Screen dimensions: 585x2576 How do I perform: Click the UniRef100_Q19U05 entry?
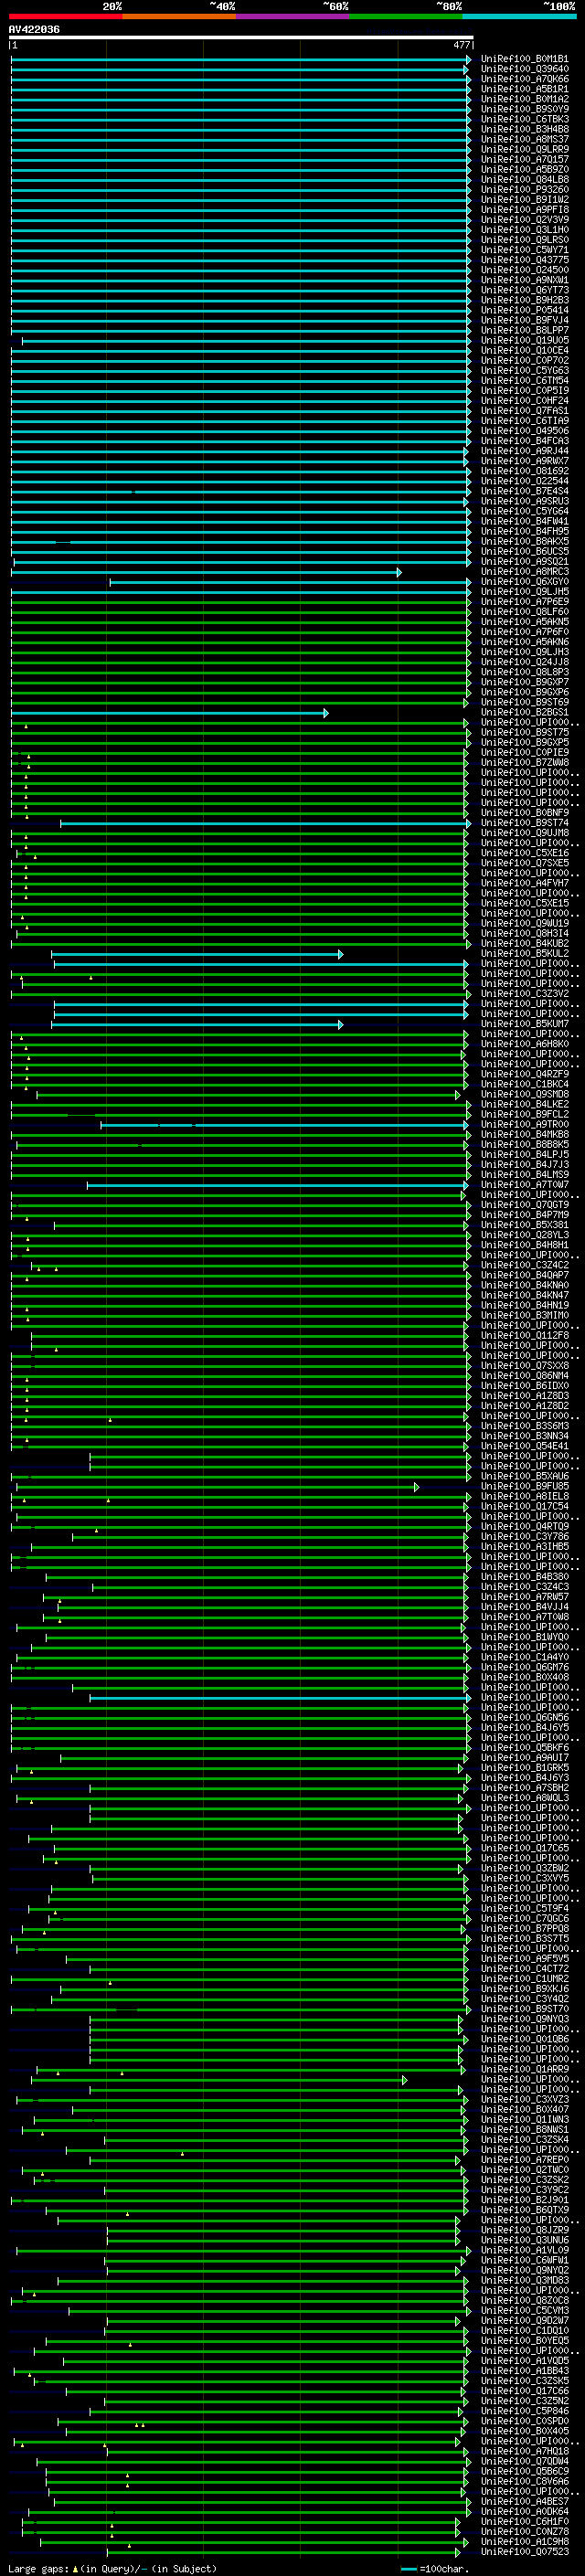point(525,340)
